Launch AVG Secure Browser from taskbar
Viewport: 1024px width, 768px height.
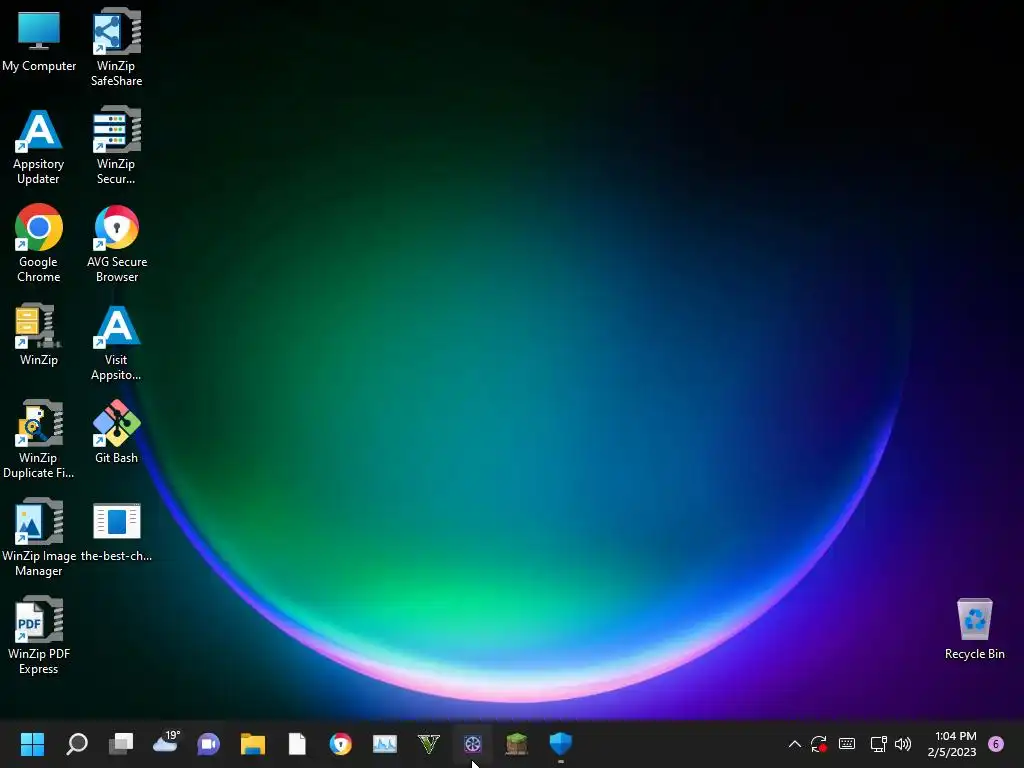[340, 744]
